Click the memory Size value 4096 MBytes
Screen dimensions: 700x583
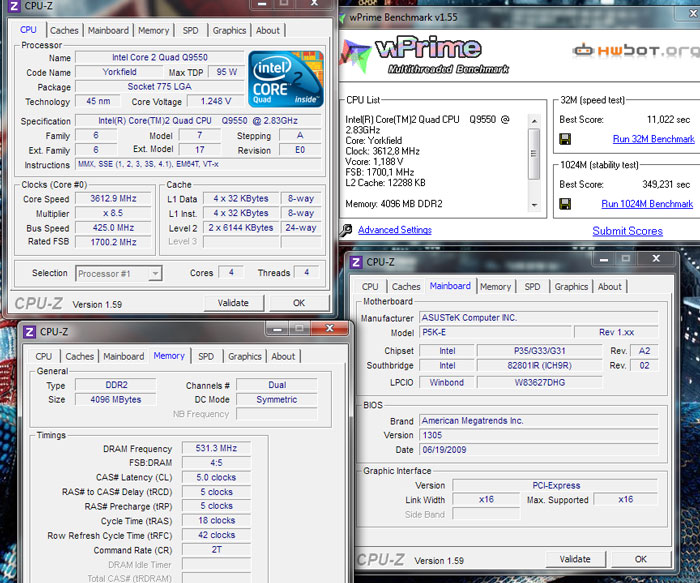tap(116, 400)
